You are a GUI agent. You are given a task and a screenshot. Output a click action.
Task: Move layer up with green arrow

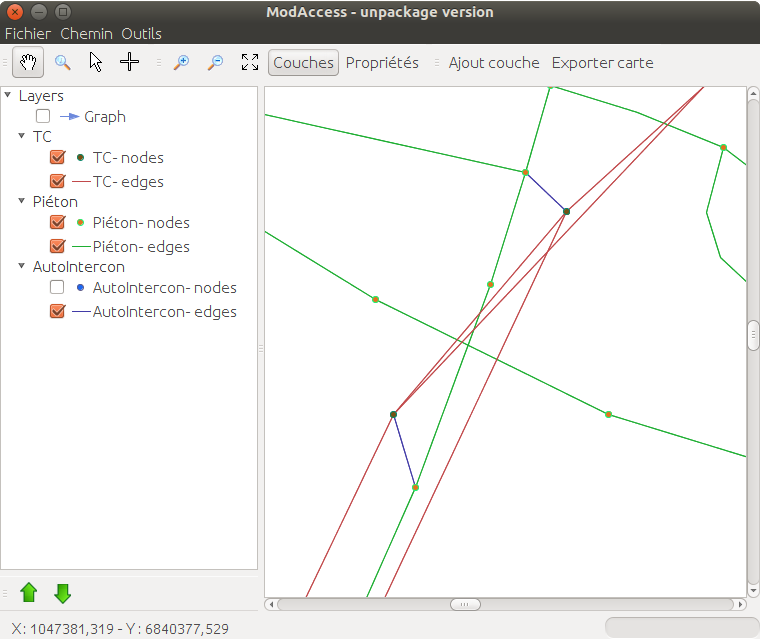tap(29, 592)
